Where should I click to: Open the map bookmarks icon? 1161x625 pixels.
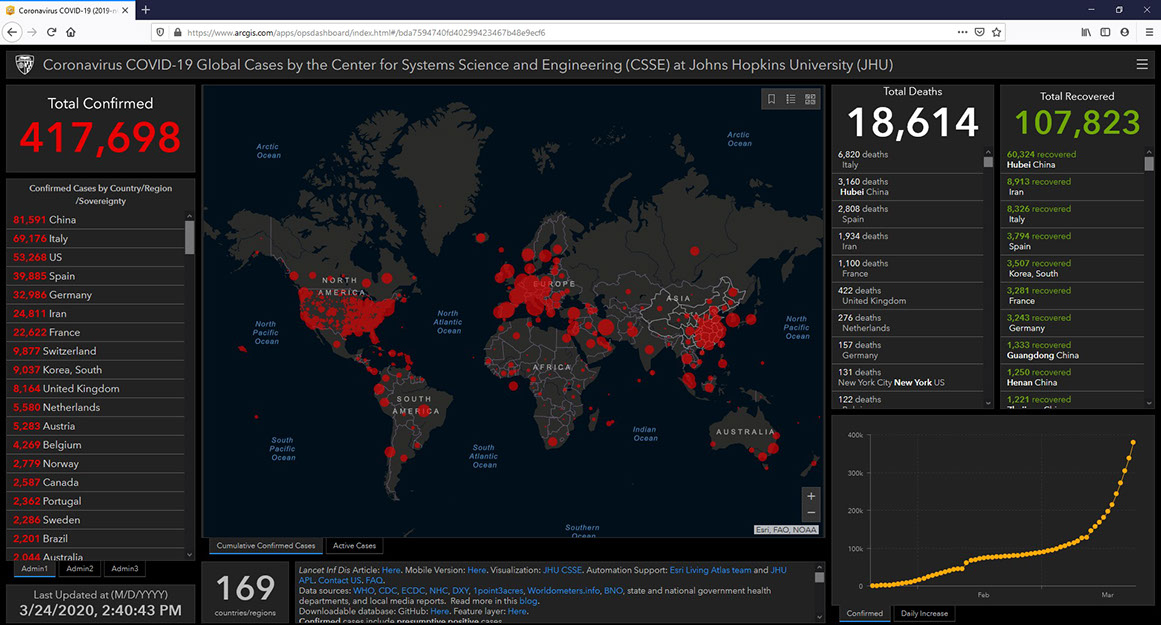click(x=772, y=98)
